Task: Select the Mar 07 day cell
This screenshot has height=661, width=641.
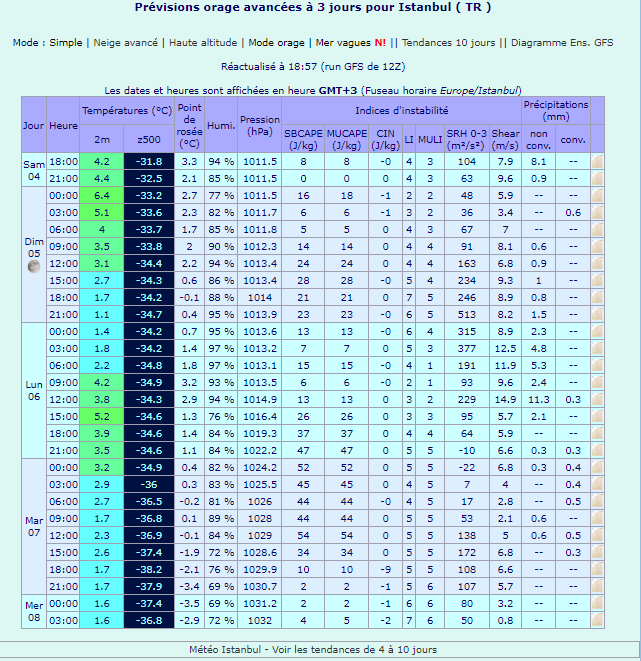Action: pos(34,527)
